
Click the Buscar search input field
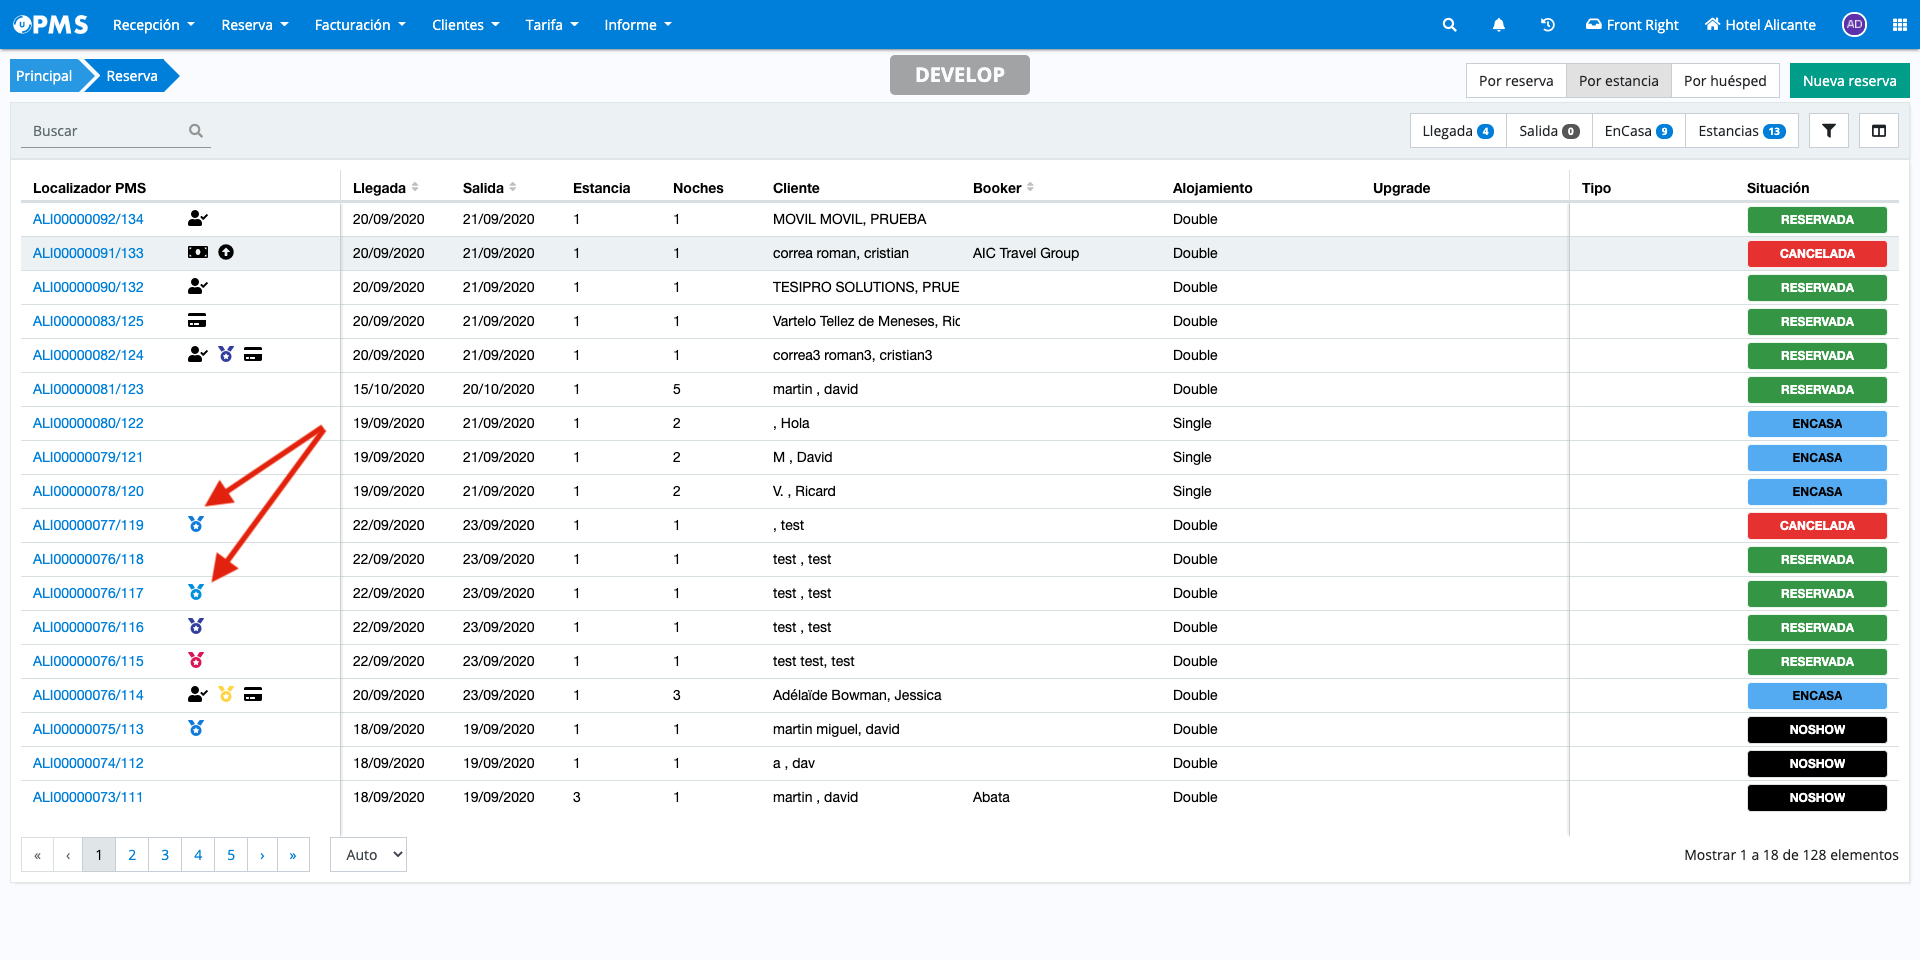(105, 131)
